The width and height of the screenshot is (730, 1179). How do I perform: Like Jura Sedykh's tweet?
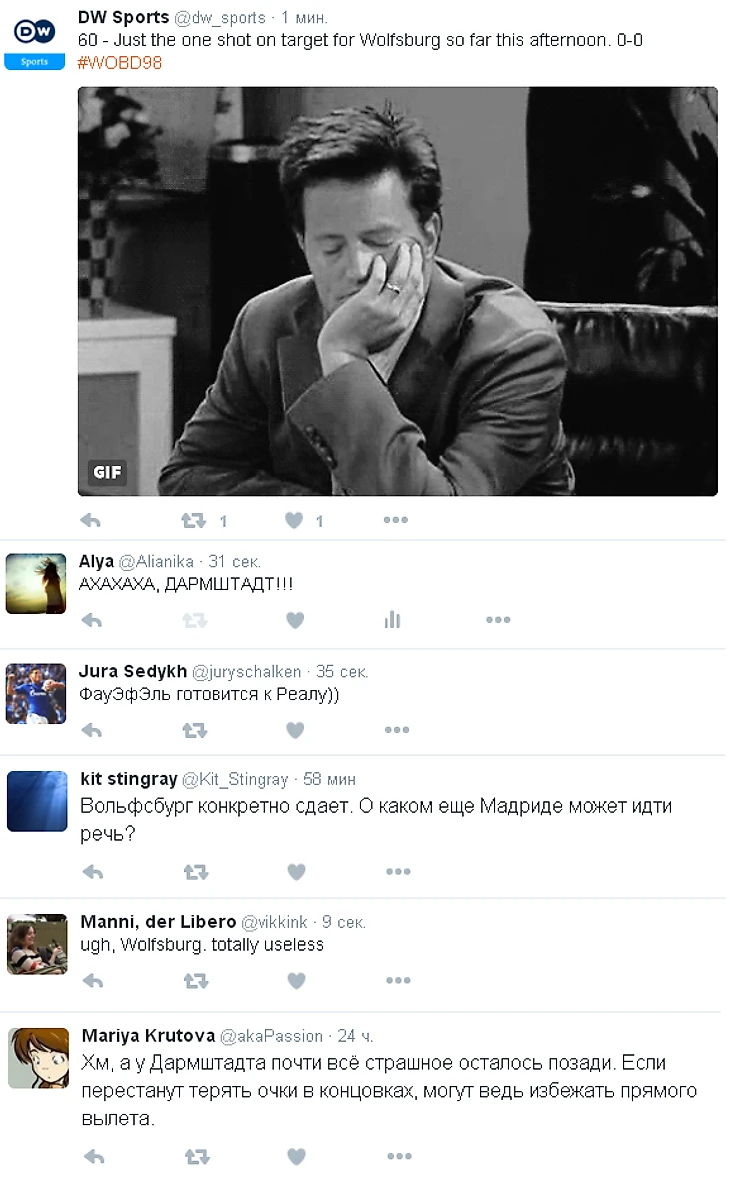295,730
